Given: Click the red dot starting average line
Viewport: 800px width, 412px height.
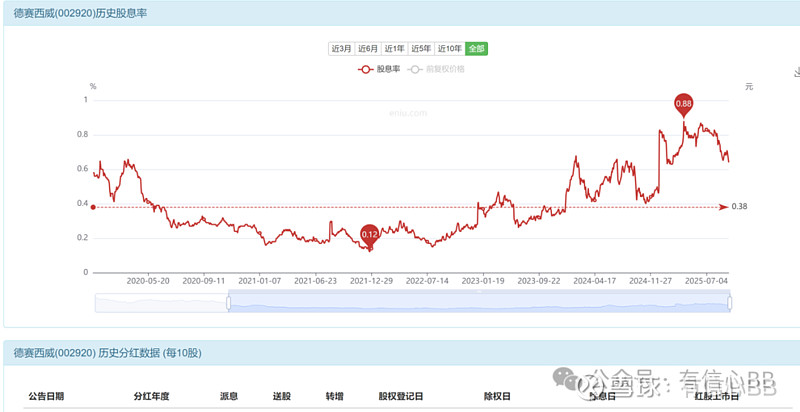Looking at the screenshot, I should click(x=93, y=207).
